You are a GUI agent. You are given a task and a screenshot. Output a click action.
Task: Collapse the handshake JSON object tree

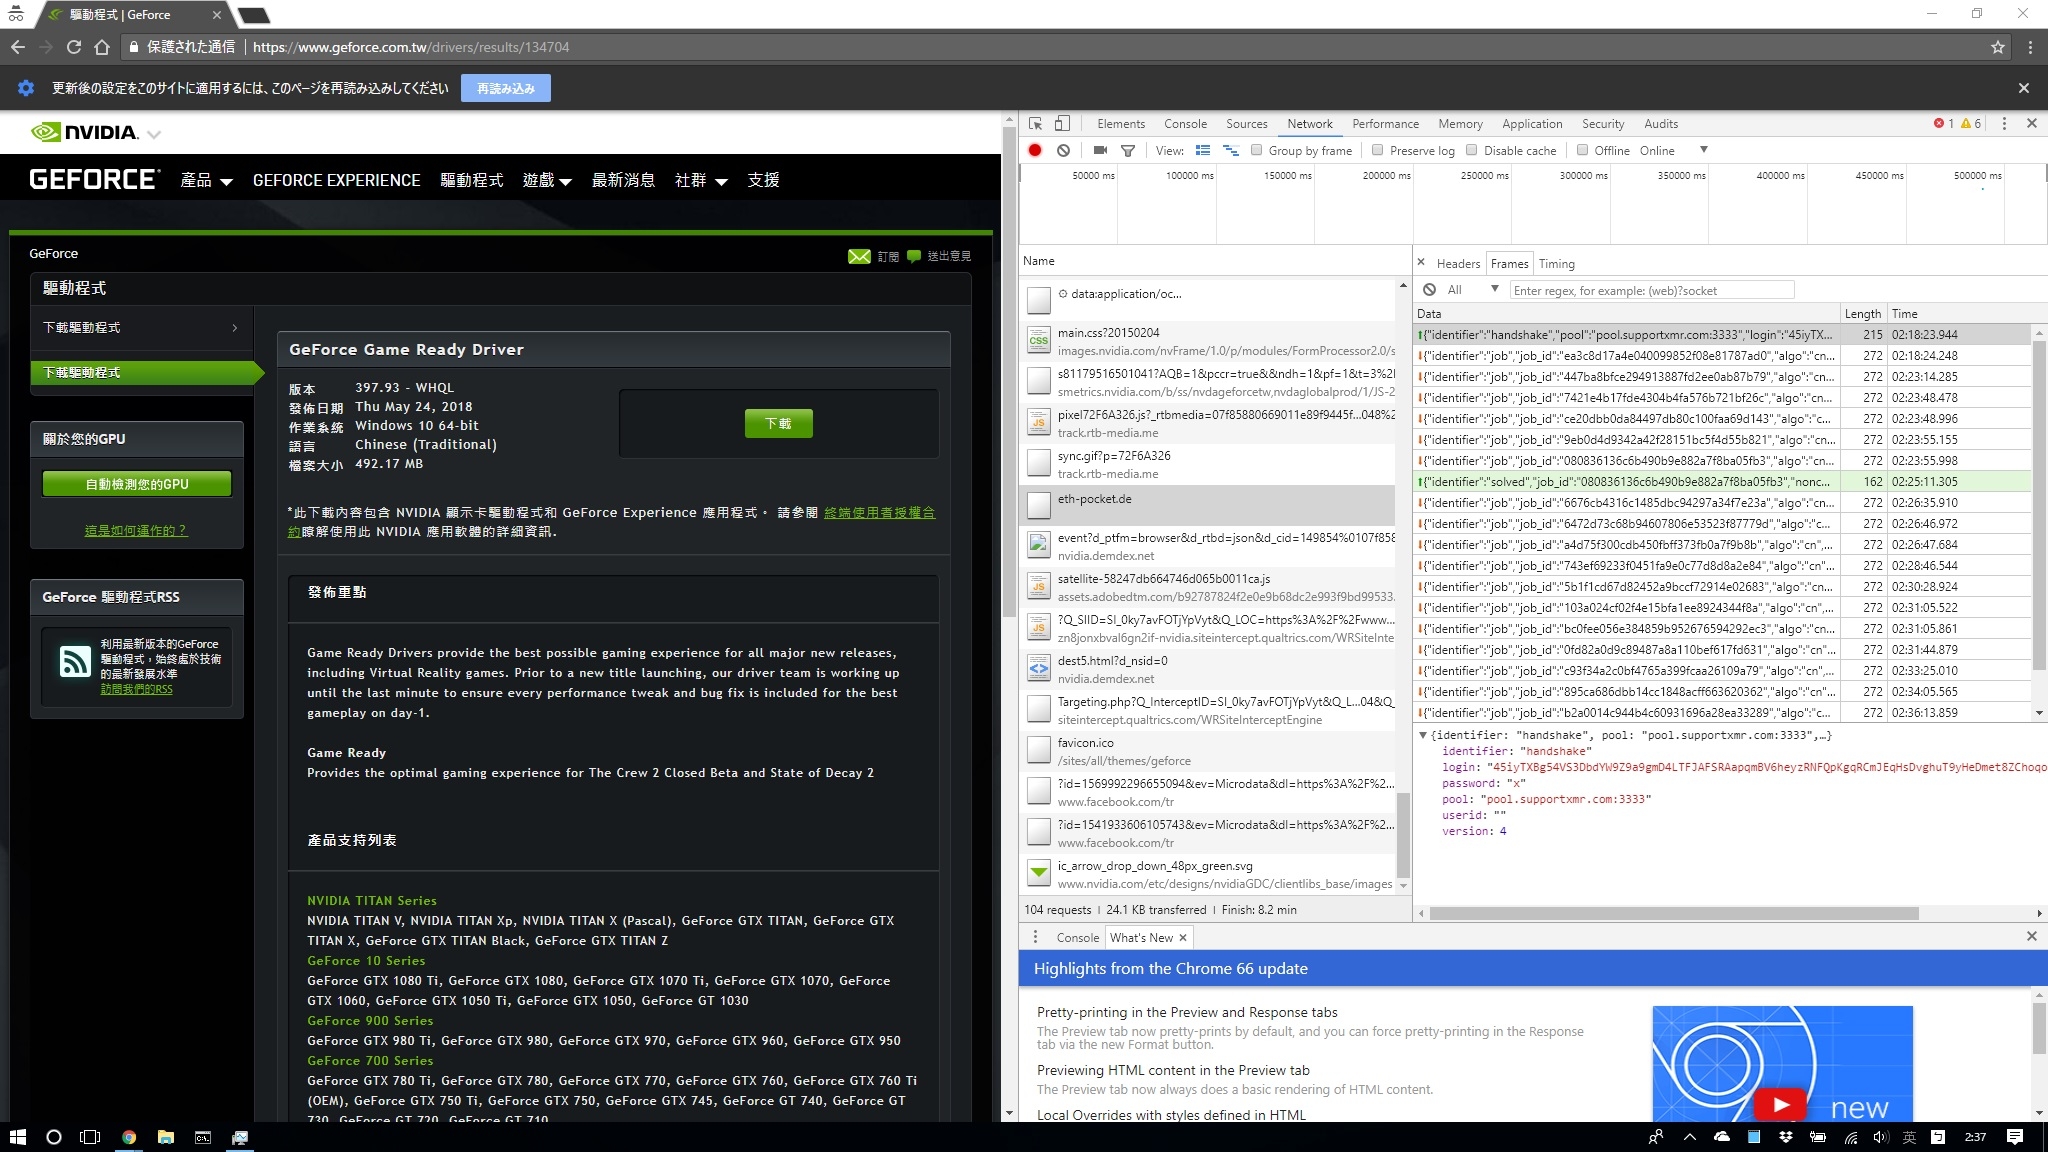[x=1423, y=735]
